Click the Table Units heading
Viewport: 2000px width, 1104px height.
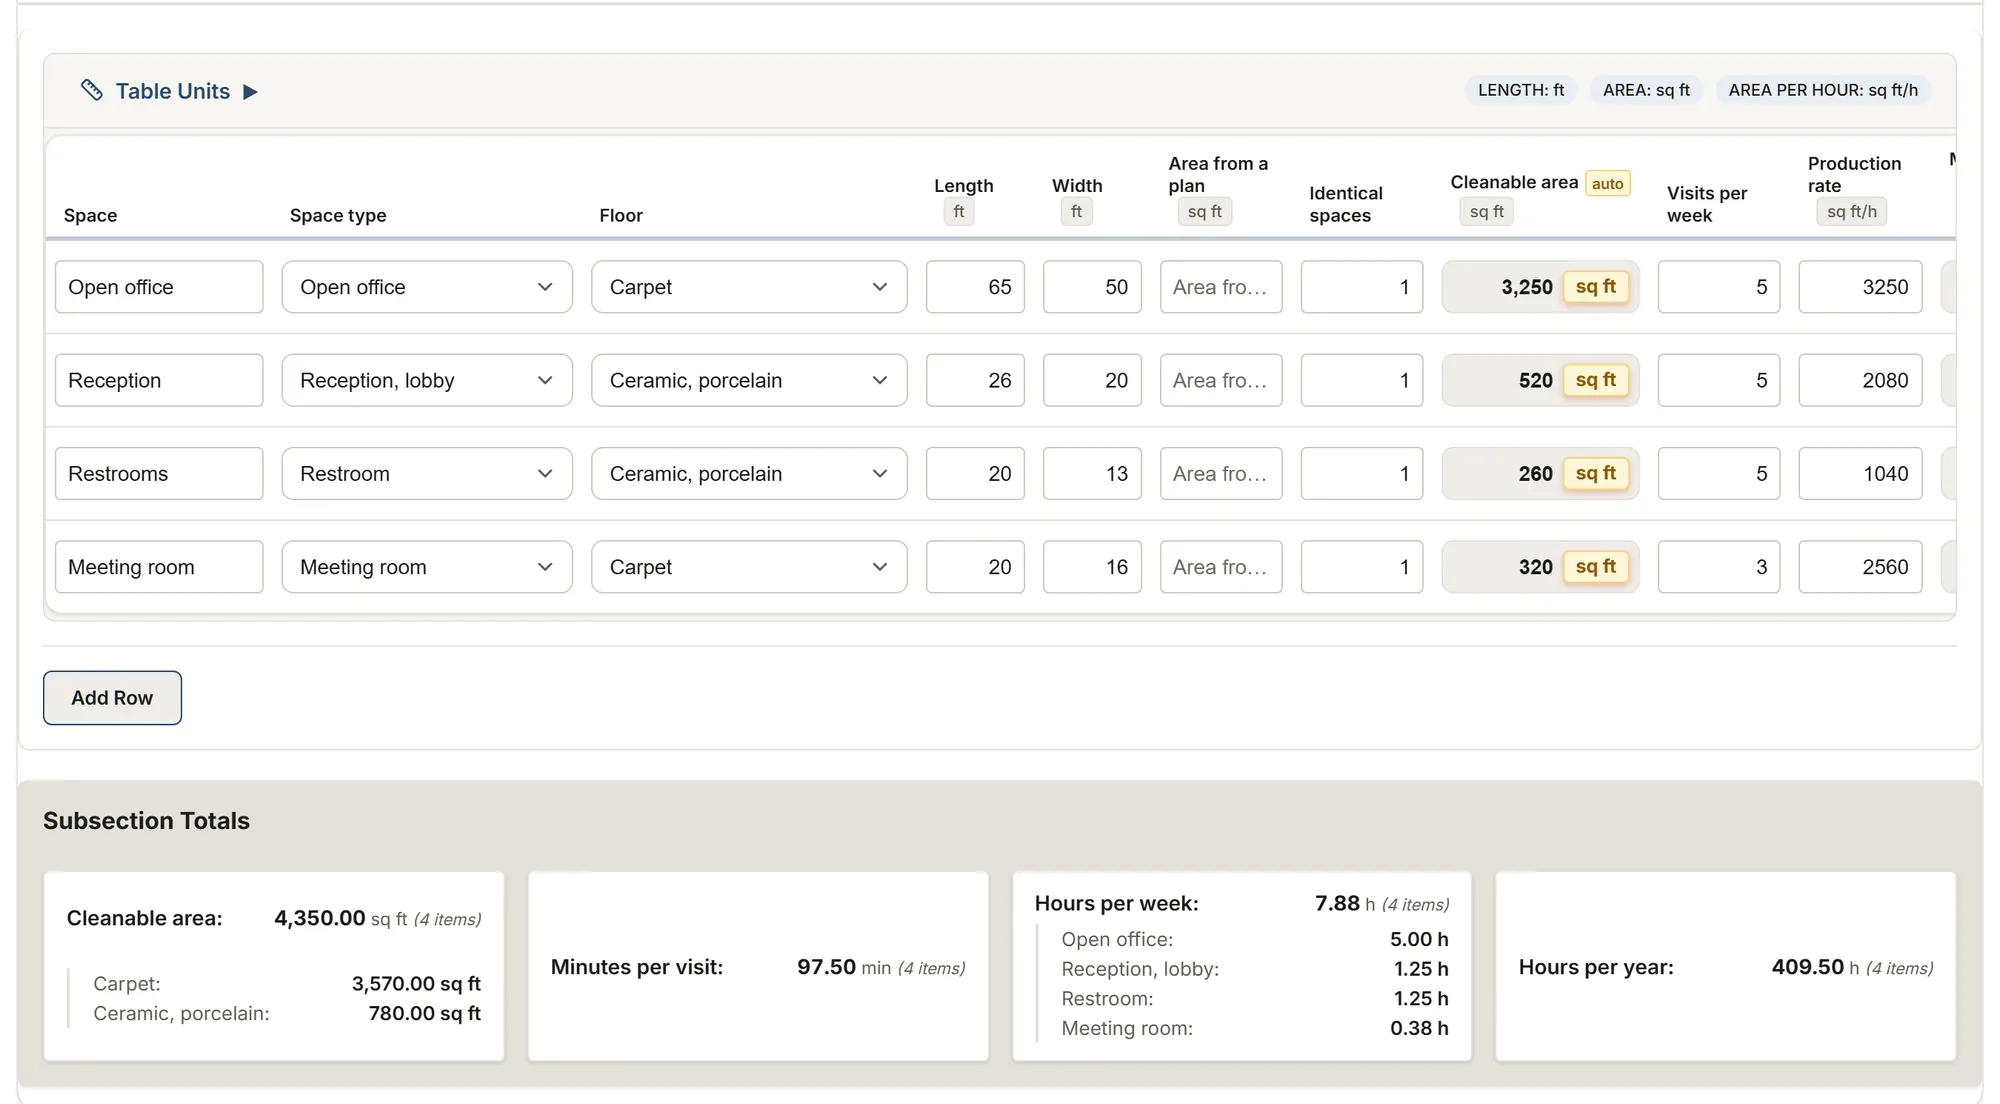(173, 91)
